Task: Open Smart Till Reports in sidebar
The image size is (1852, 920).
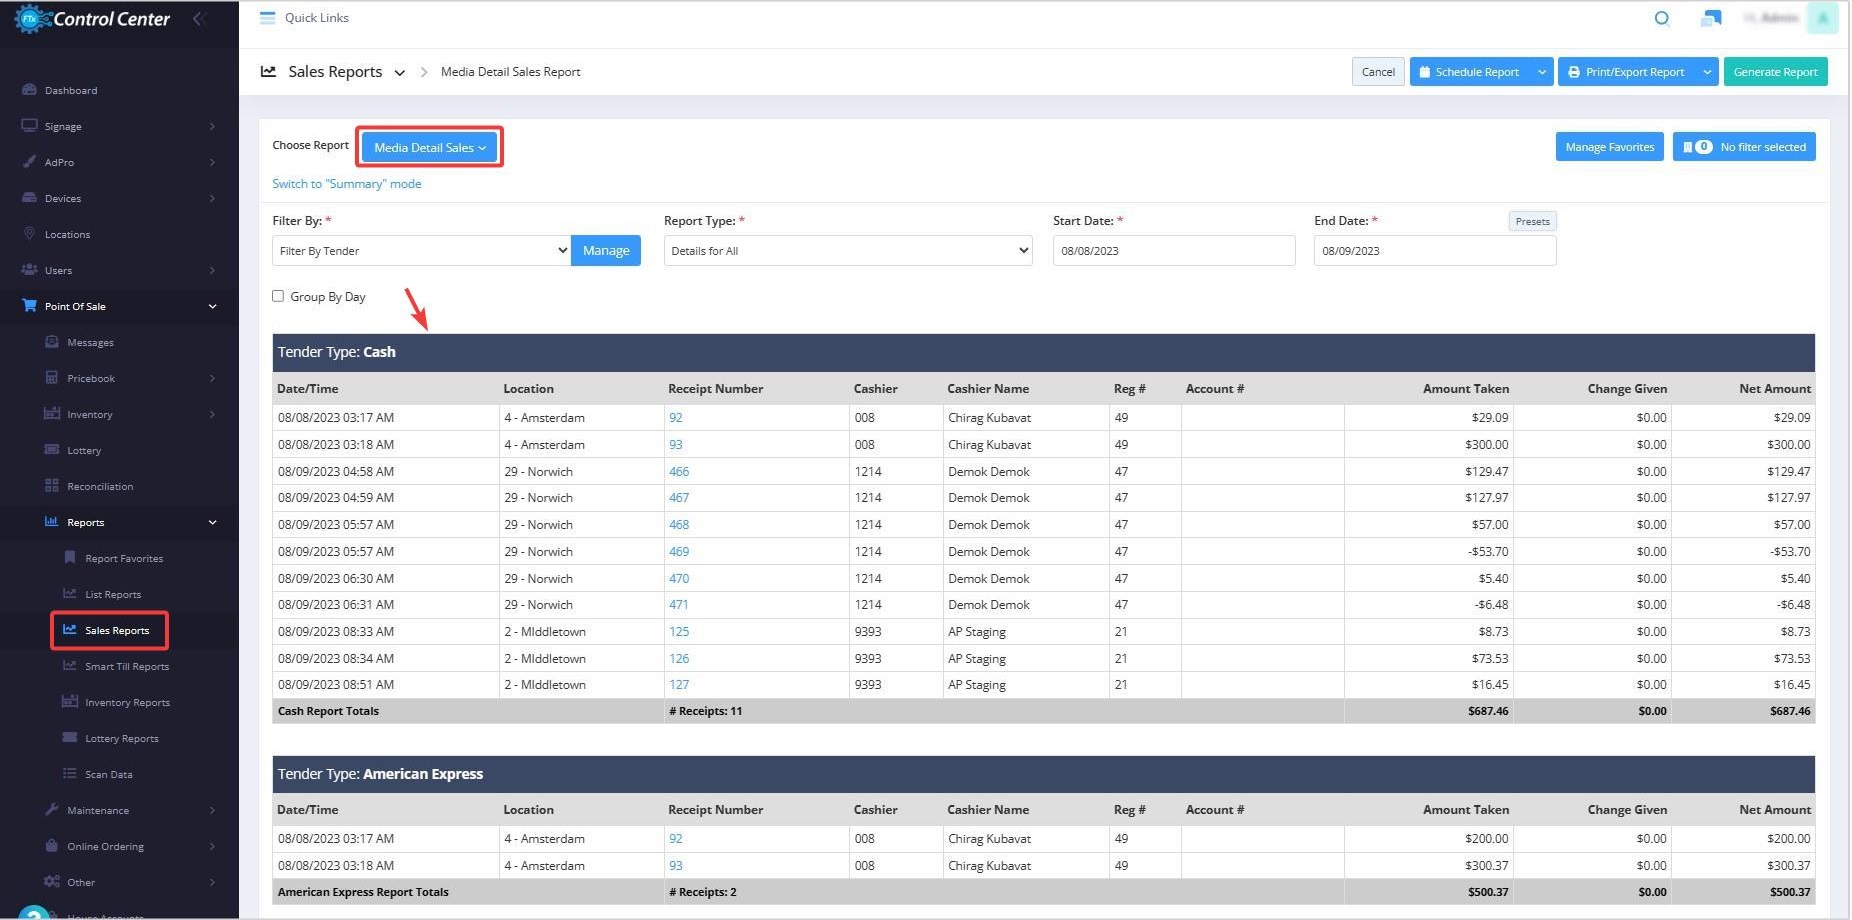Action: pos(127,666)
